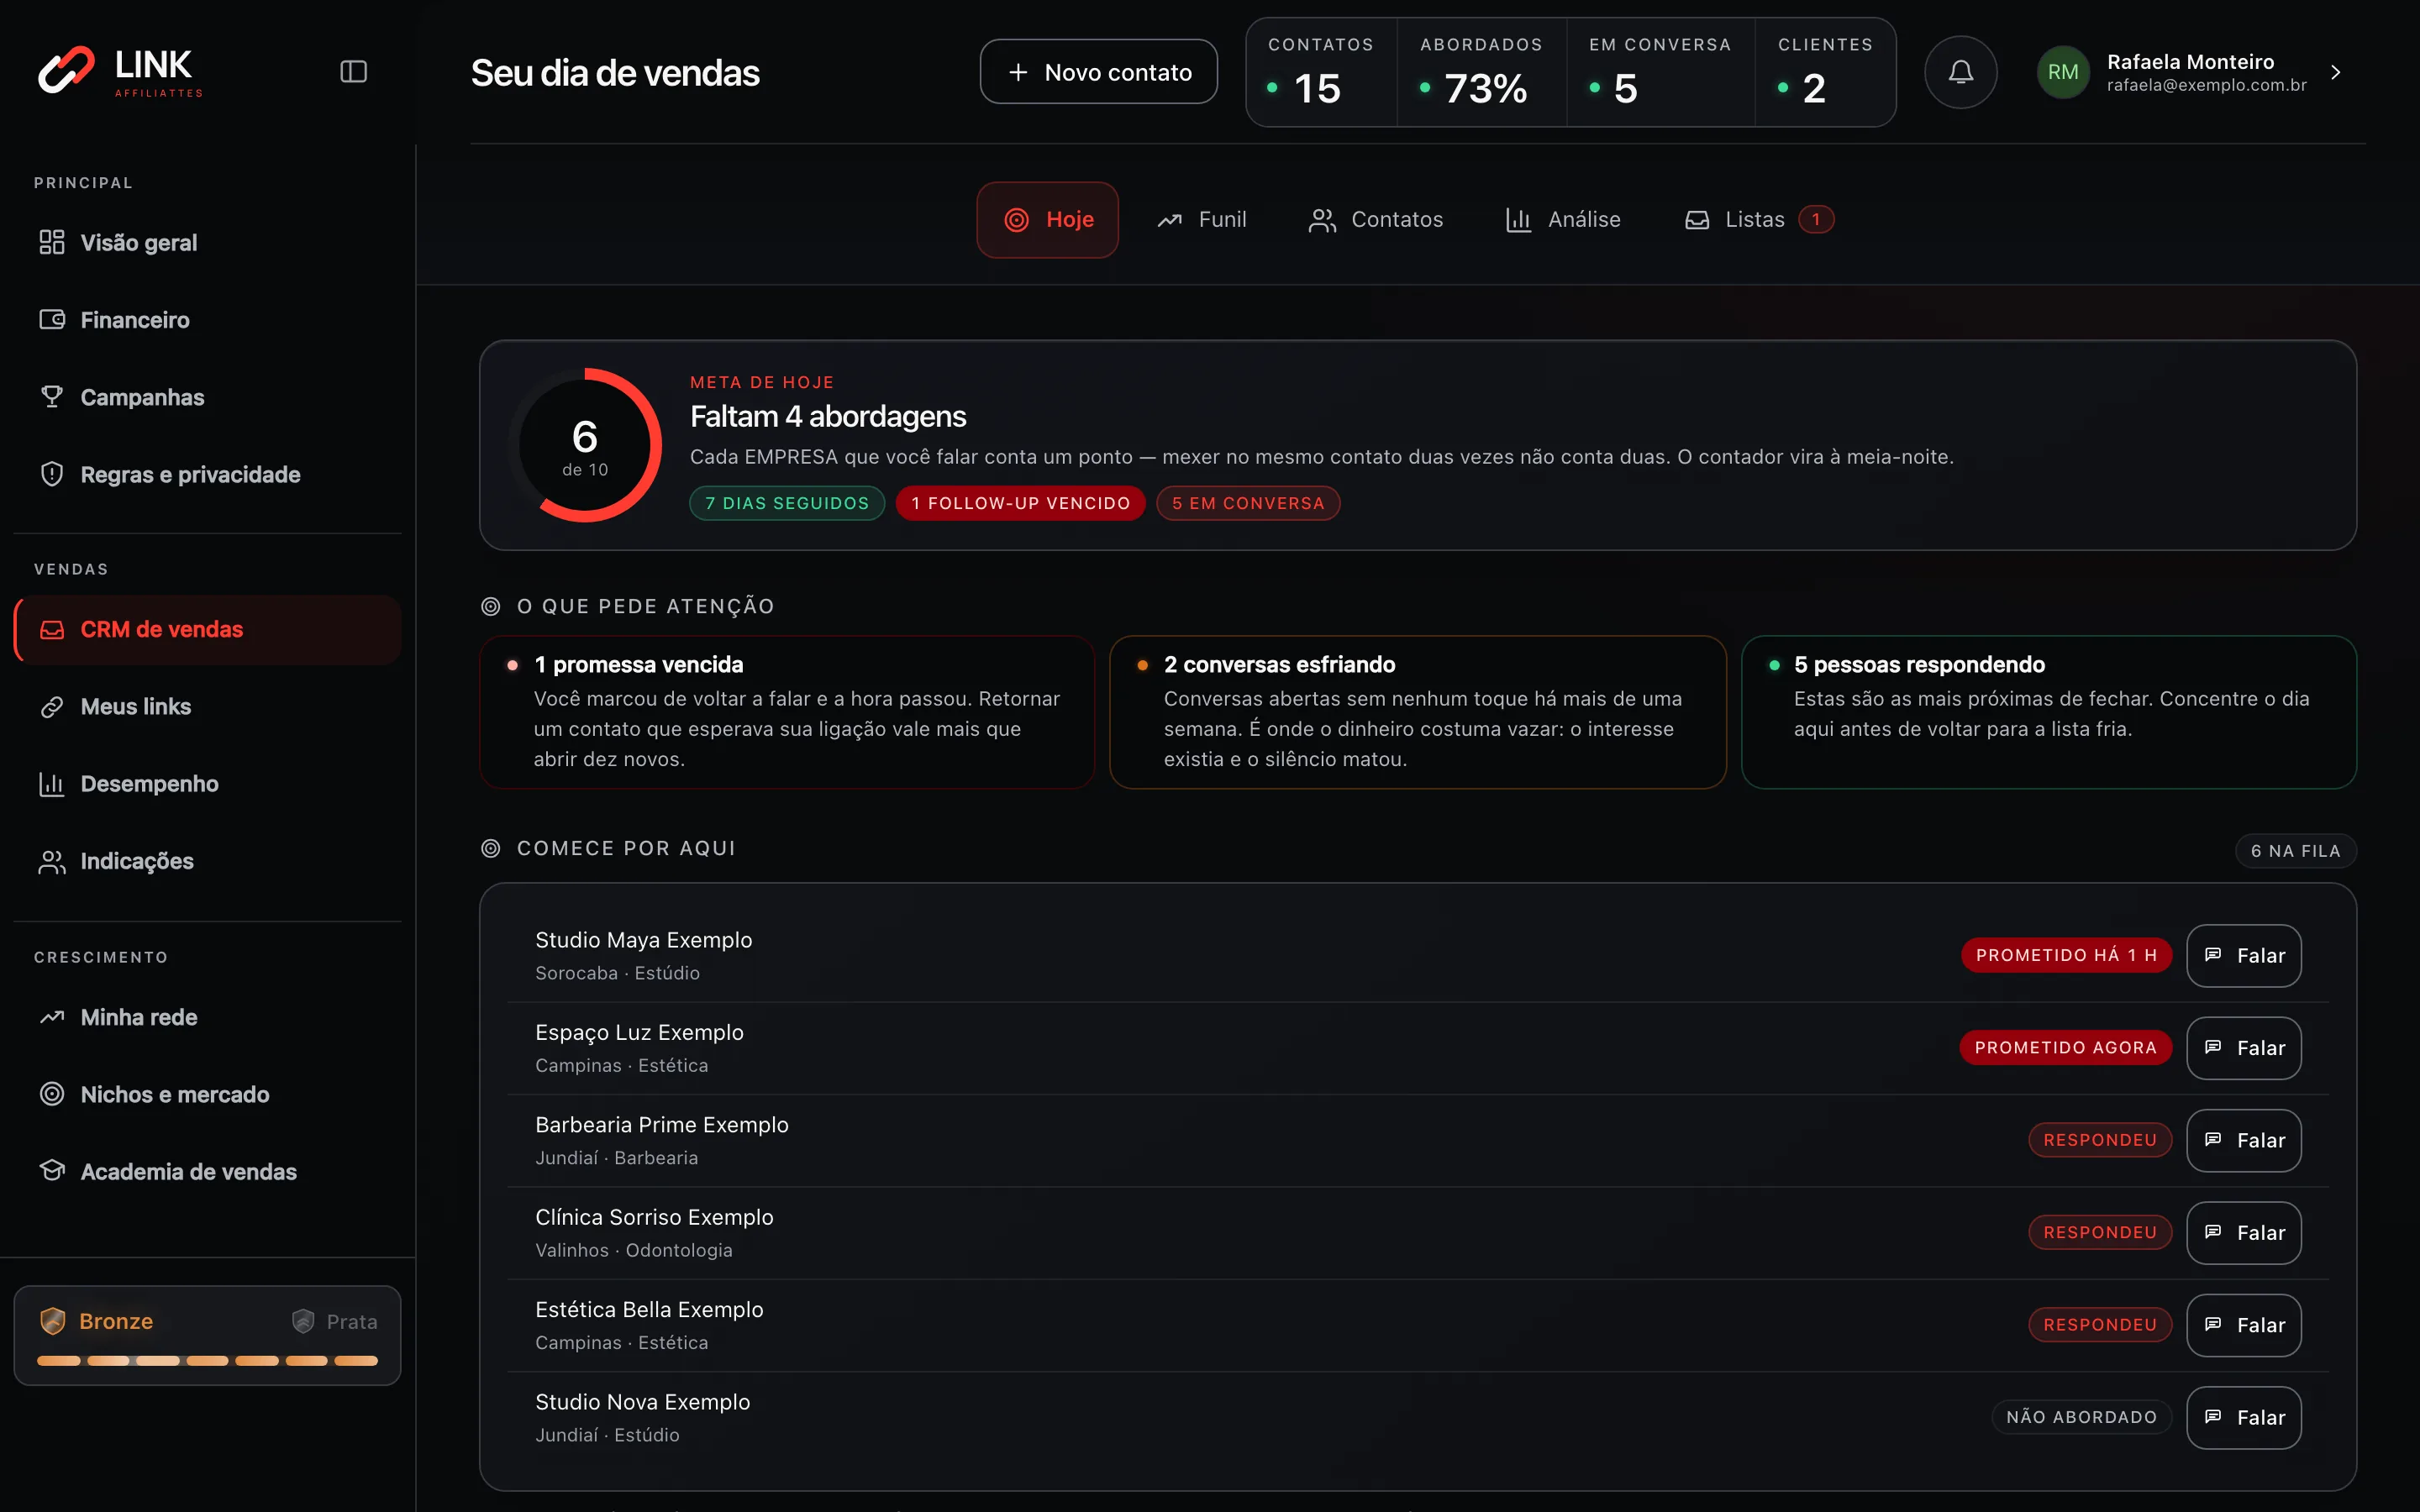Open notifications bell
This screenshot has height=1512, width=2420.
[1960, 72]
